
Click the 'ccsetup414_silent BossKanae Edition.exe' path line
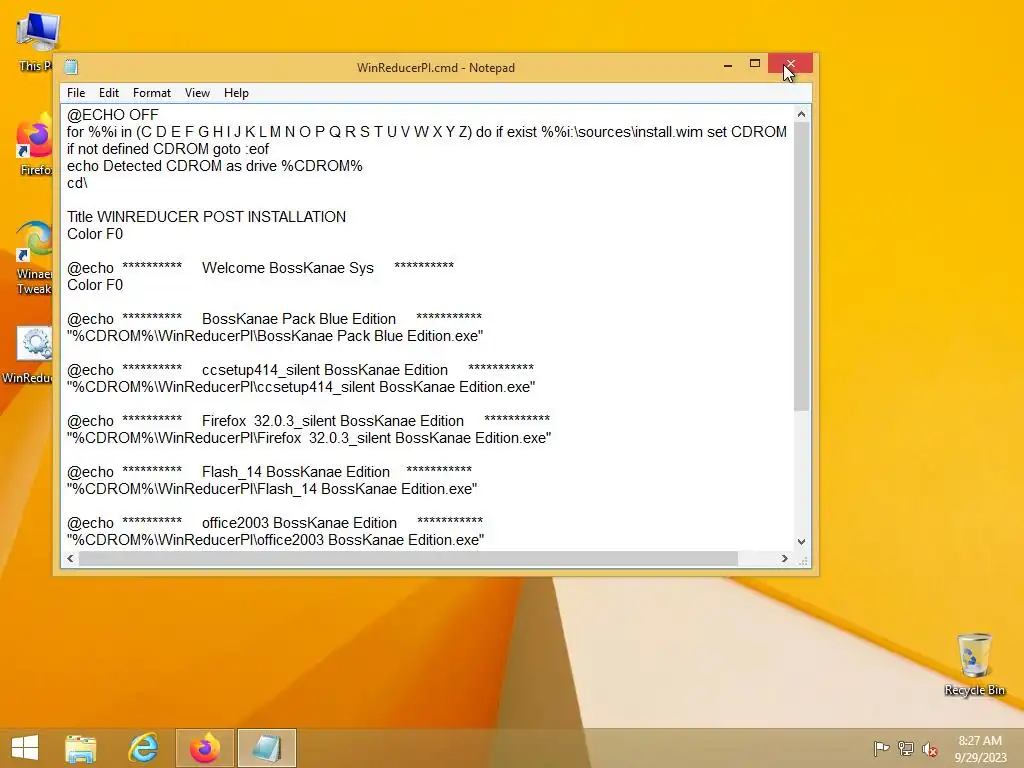pyautogui.click(x=301, y=387)
